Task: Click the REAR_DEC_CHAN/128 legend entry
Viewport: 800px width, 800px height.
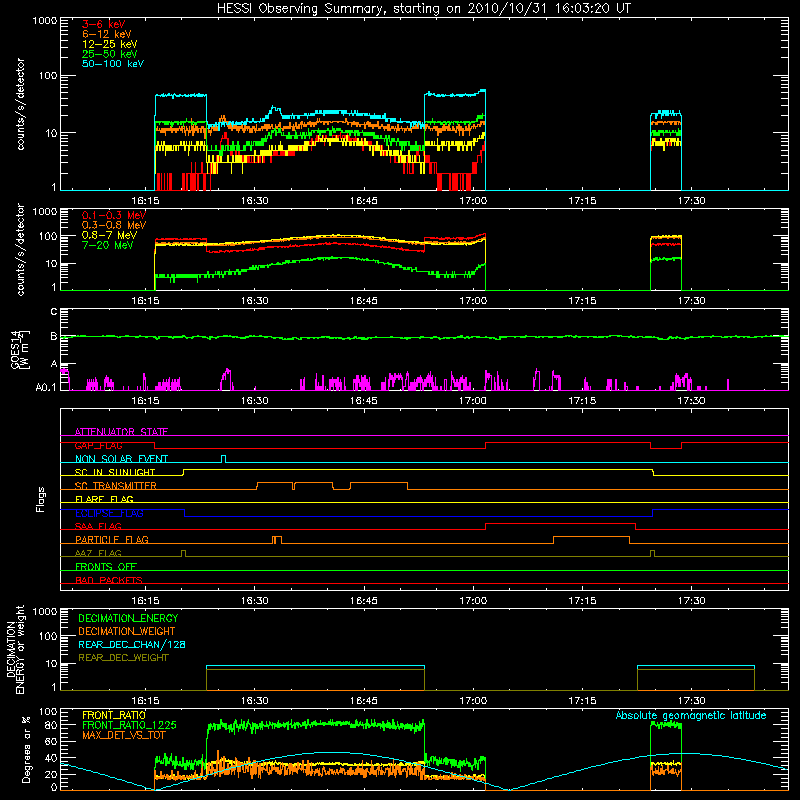Action: point(132,644)
